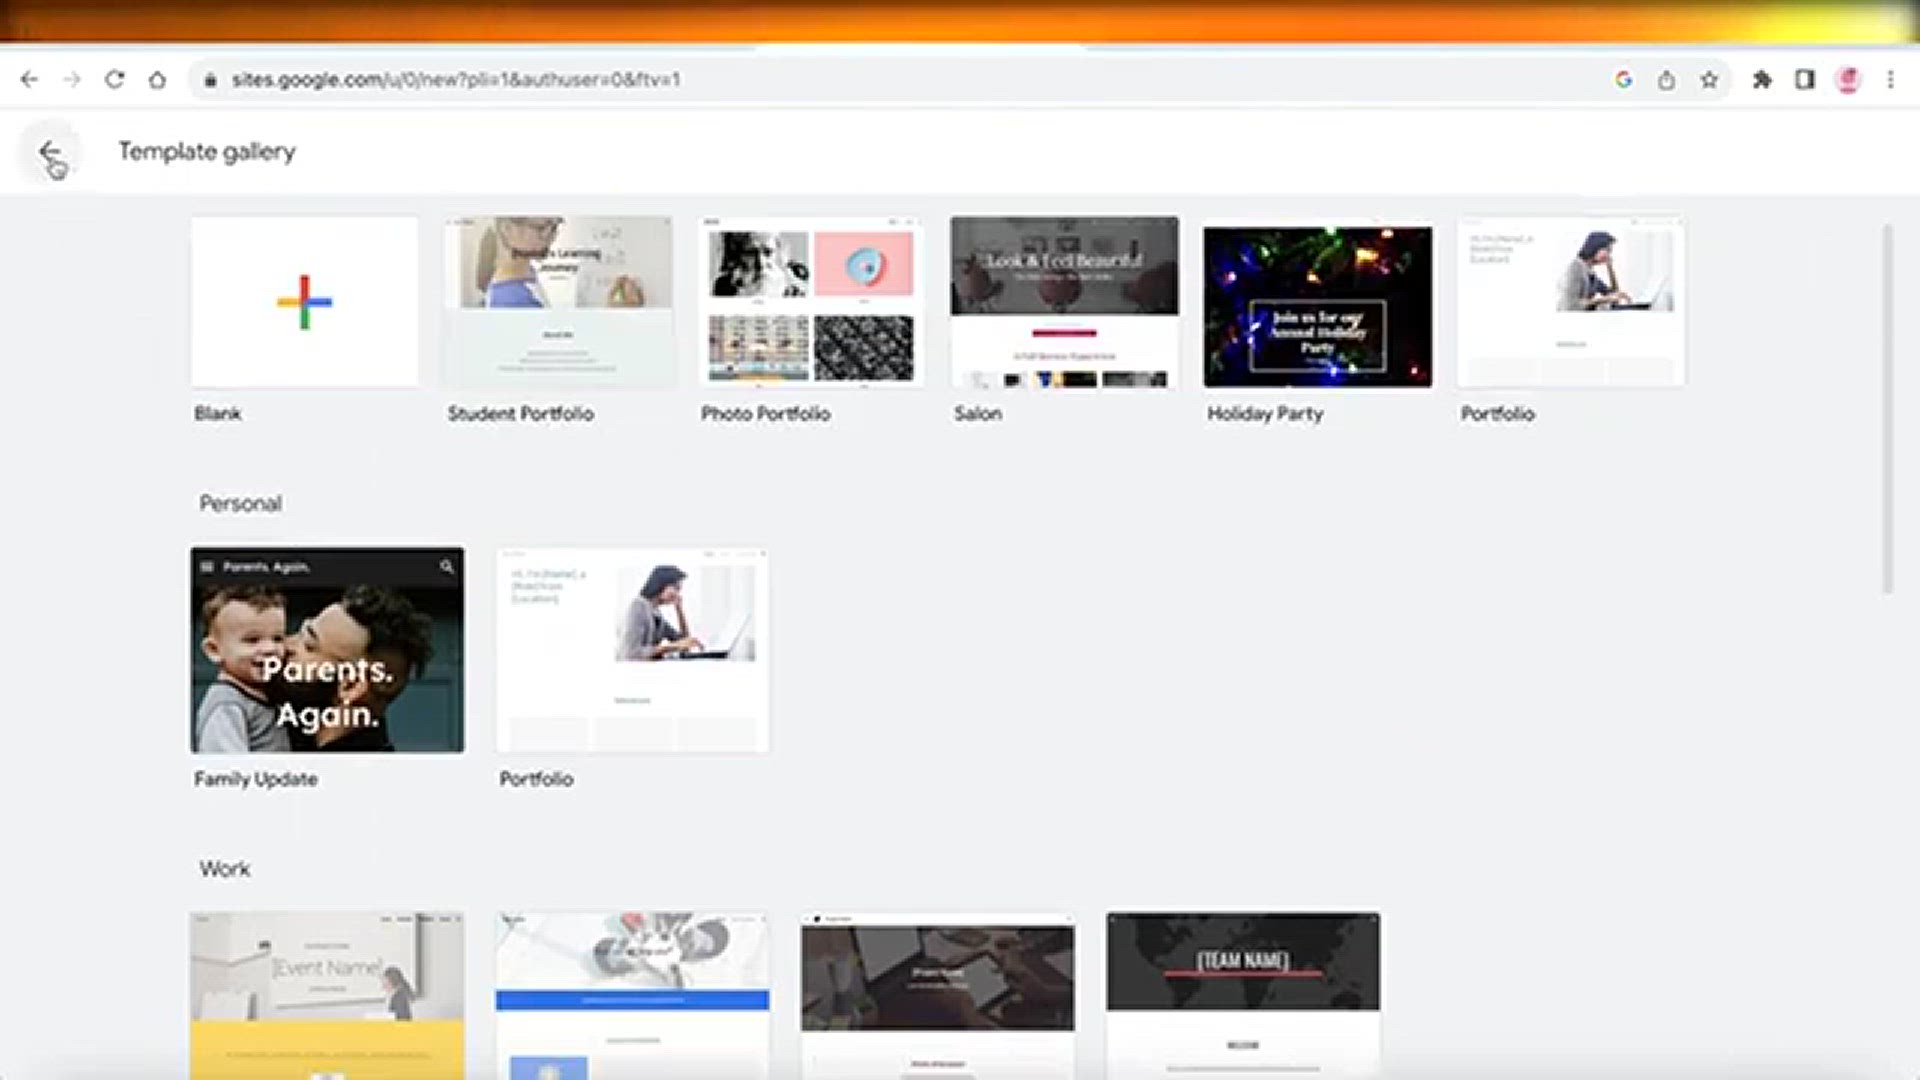Choose the Salon template thumbnail
Screen dimensions: 1920x1080
[x=1064, y=302]
